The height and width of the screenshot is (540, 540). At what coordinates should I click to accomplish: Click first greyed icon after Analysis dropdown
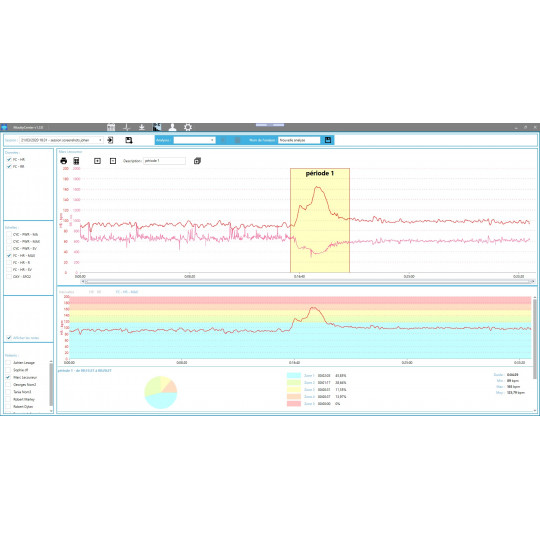pos(223,140)
